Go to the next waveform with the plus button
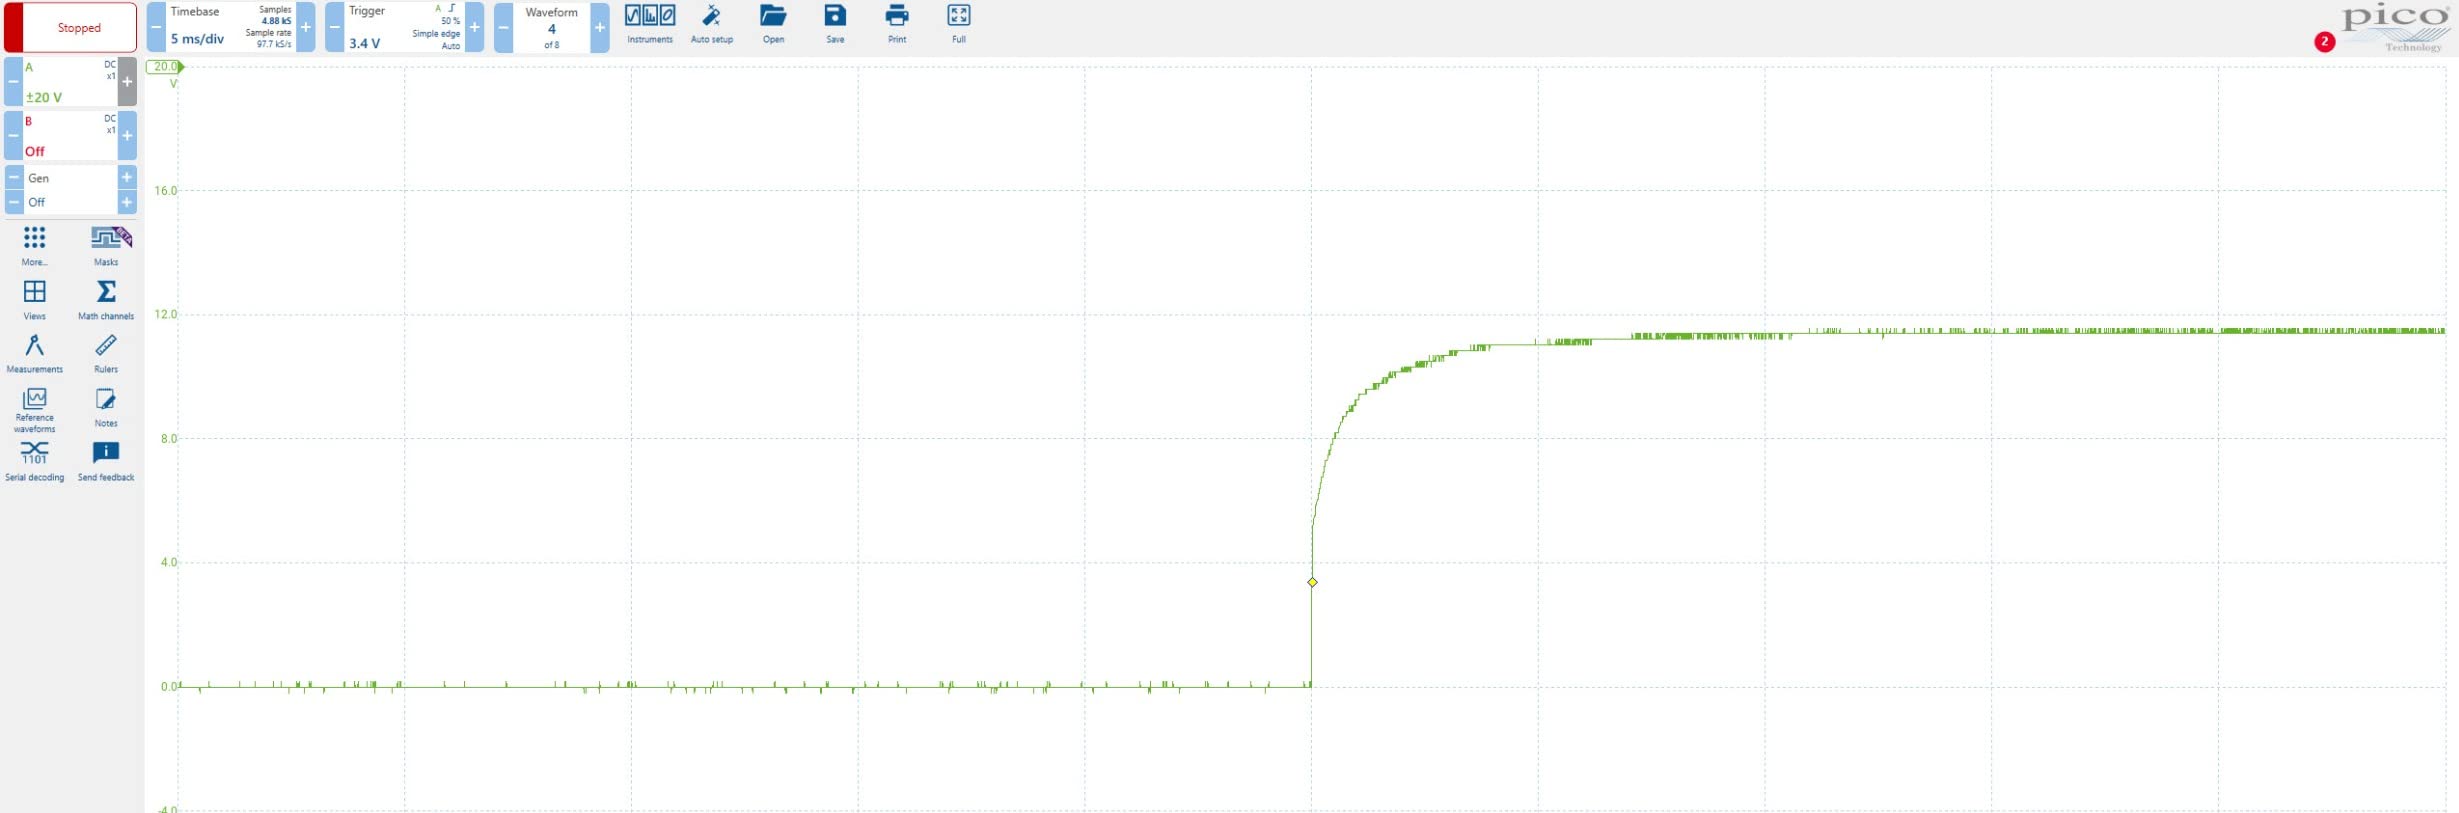This screenshot has height=813, width=2459. pyautogui.click(x=600, y=27)
